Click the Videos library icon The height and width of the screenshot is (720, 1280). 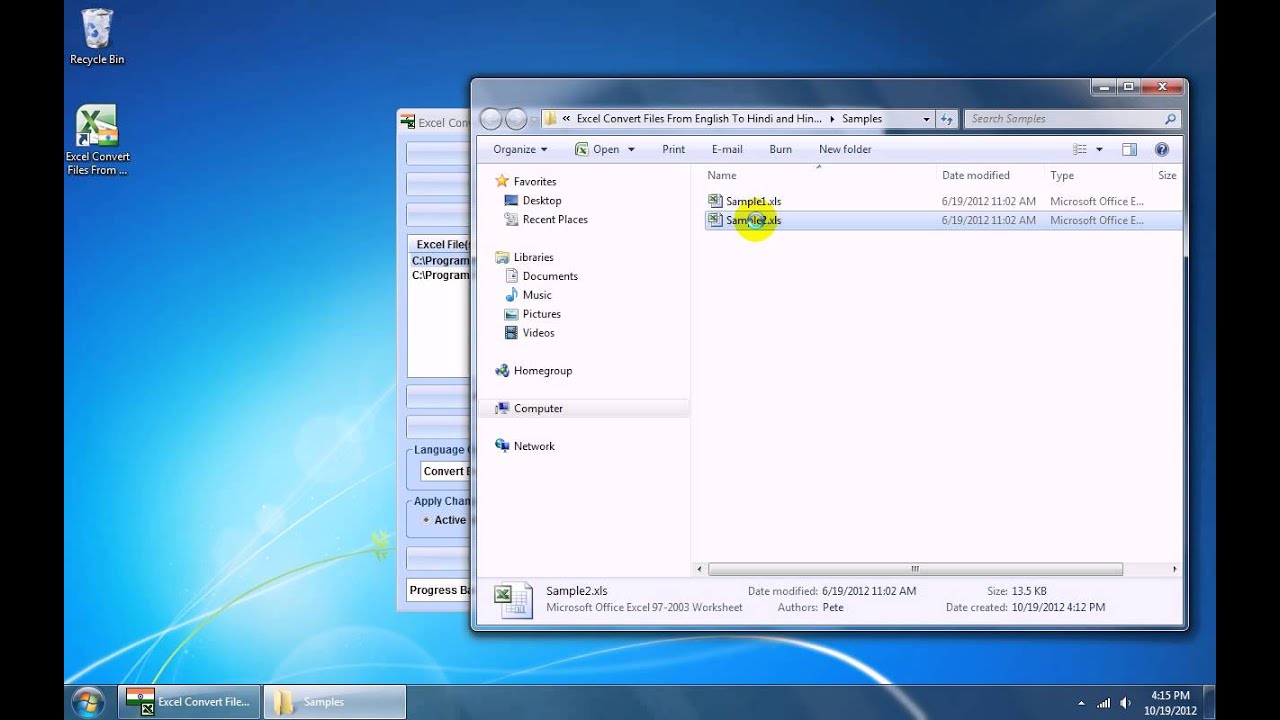pyautogui.click(x=512, y=333)
